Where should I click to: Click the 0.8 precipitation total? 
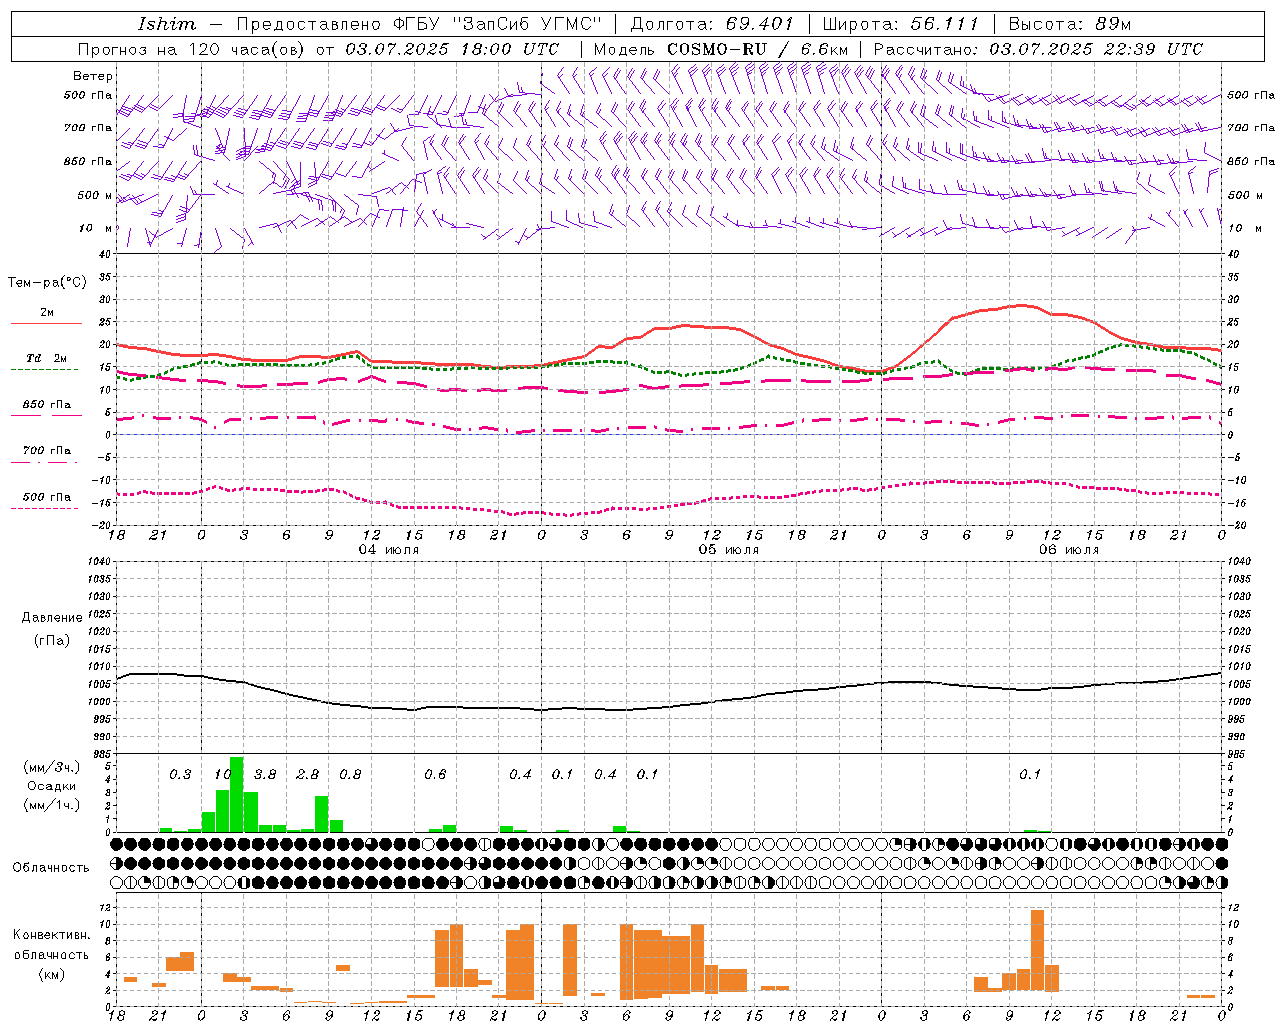[350, 775]
